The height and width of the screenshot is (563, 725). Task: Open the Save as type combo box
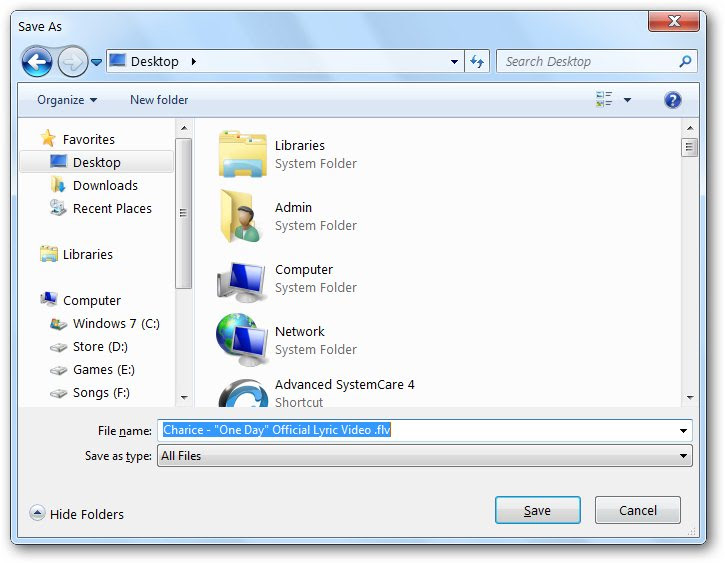point(424,456)
